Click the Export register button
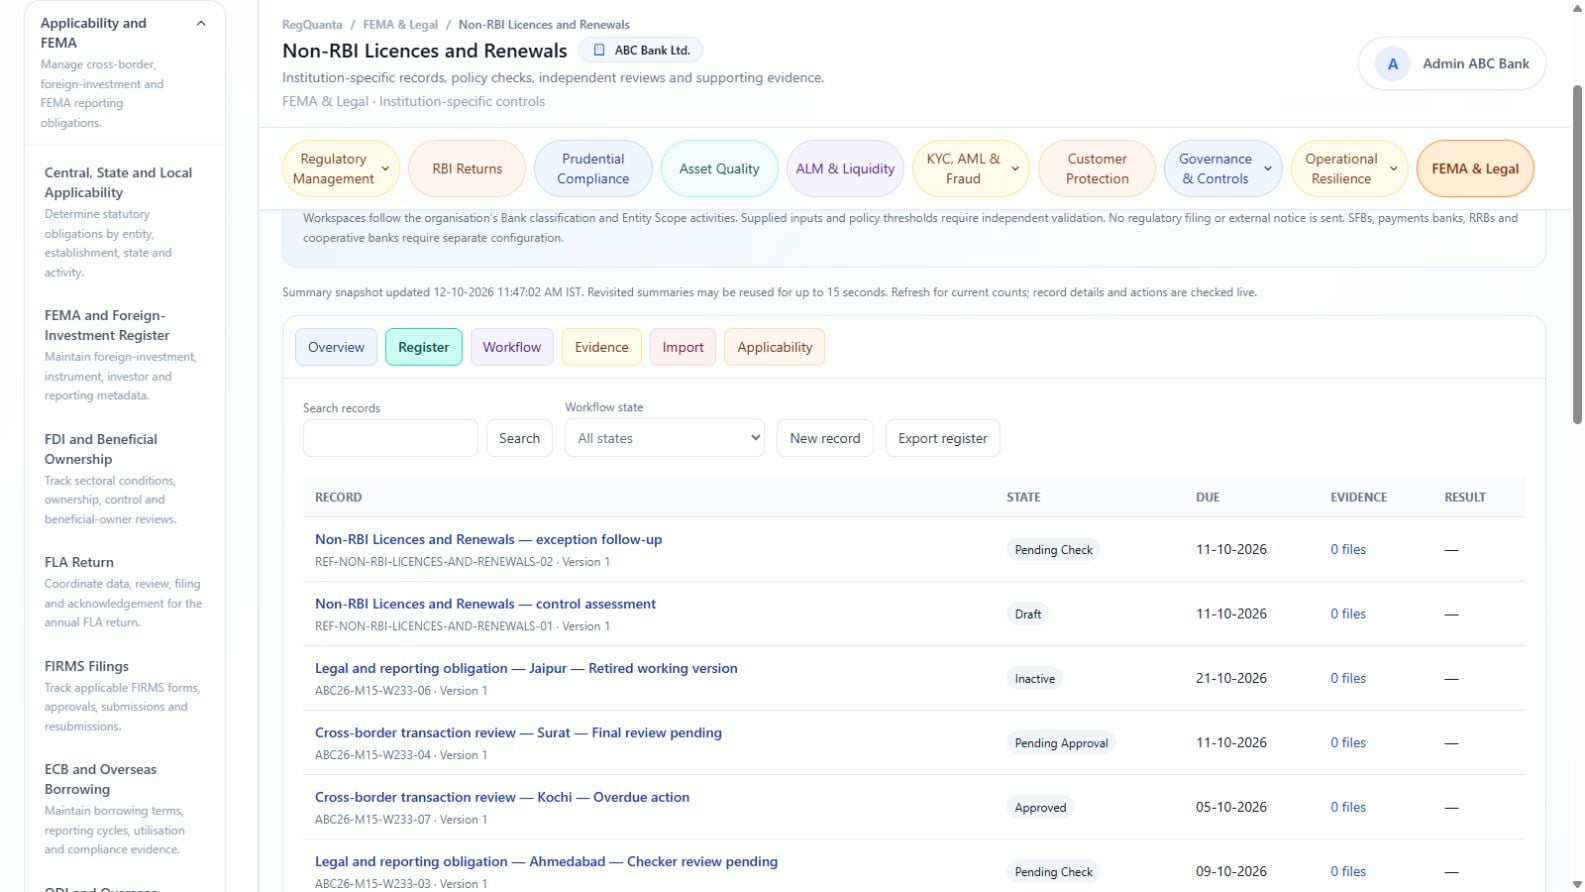Viewport: 1585px width, 892px height. (x=942, y=438)
